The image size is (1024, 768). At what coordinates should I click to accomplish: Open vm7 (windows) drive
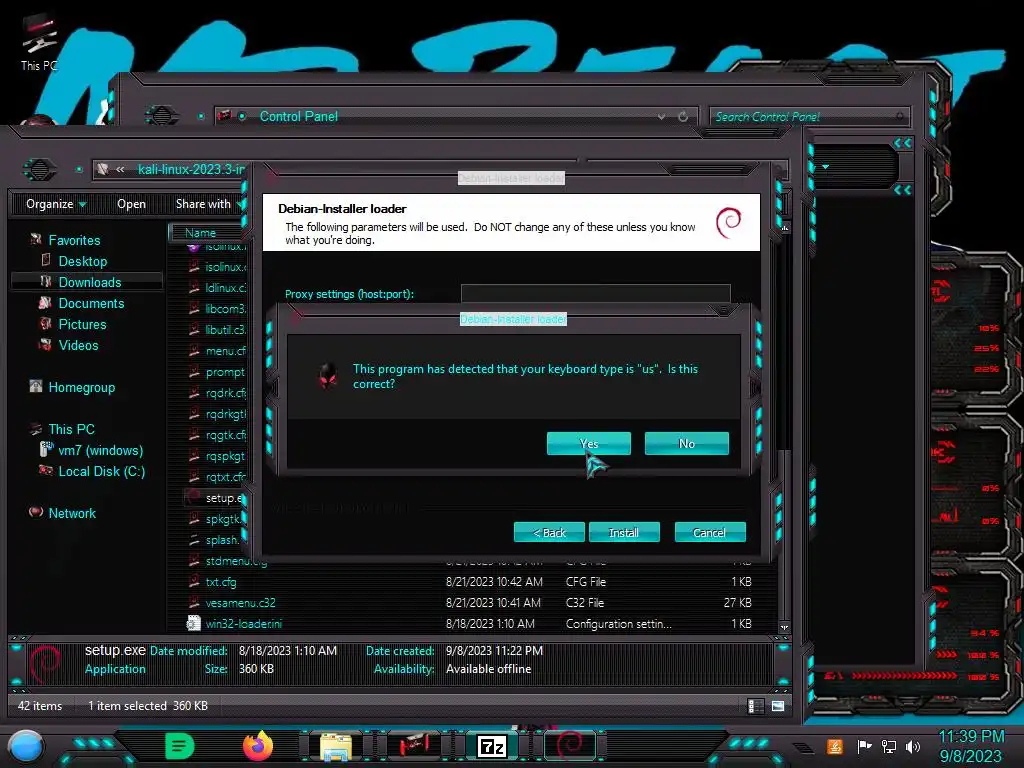tap(100, 450)
